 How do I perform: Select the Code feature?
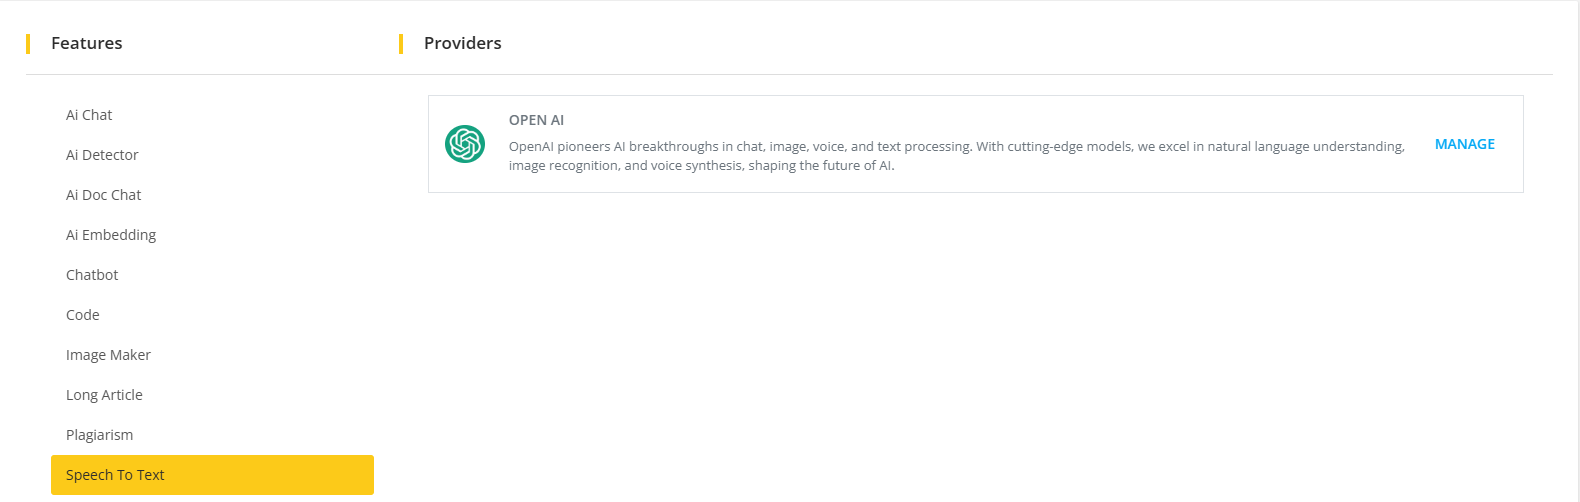(83, 315)
